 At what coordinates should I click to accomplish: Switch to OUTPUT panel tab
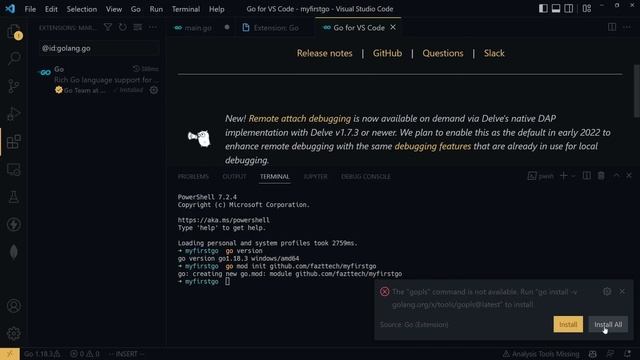[234, 176]
